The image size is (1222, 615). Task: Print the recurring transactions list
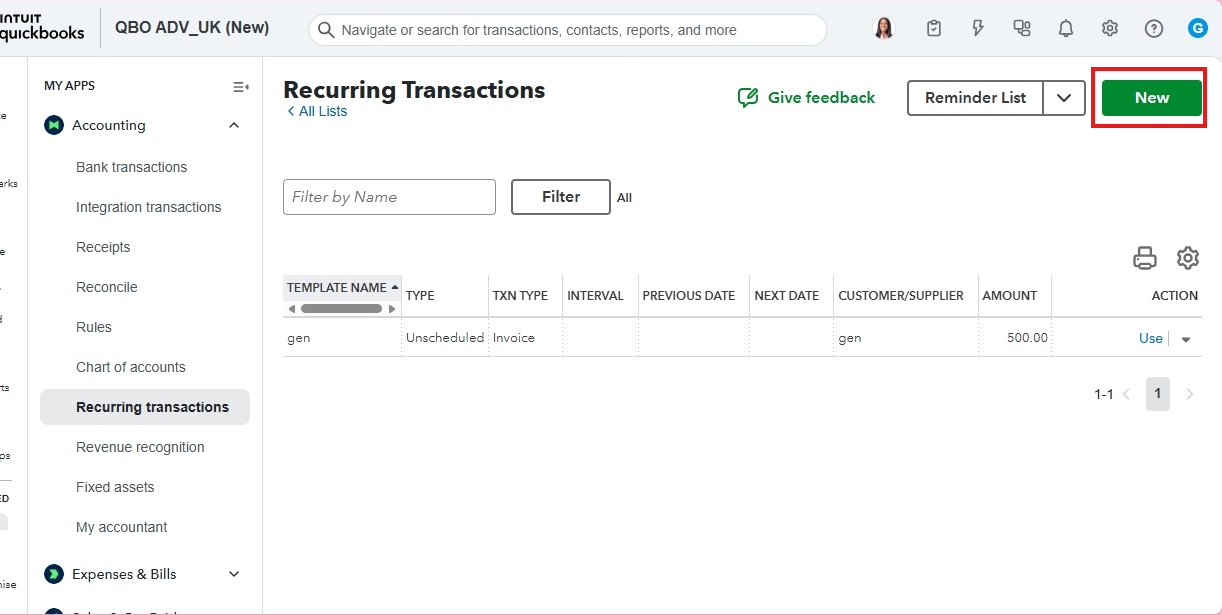(x=1145, y=258)
